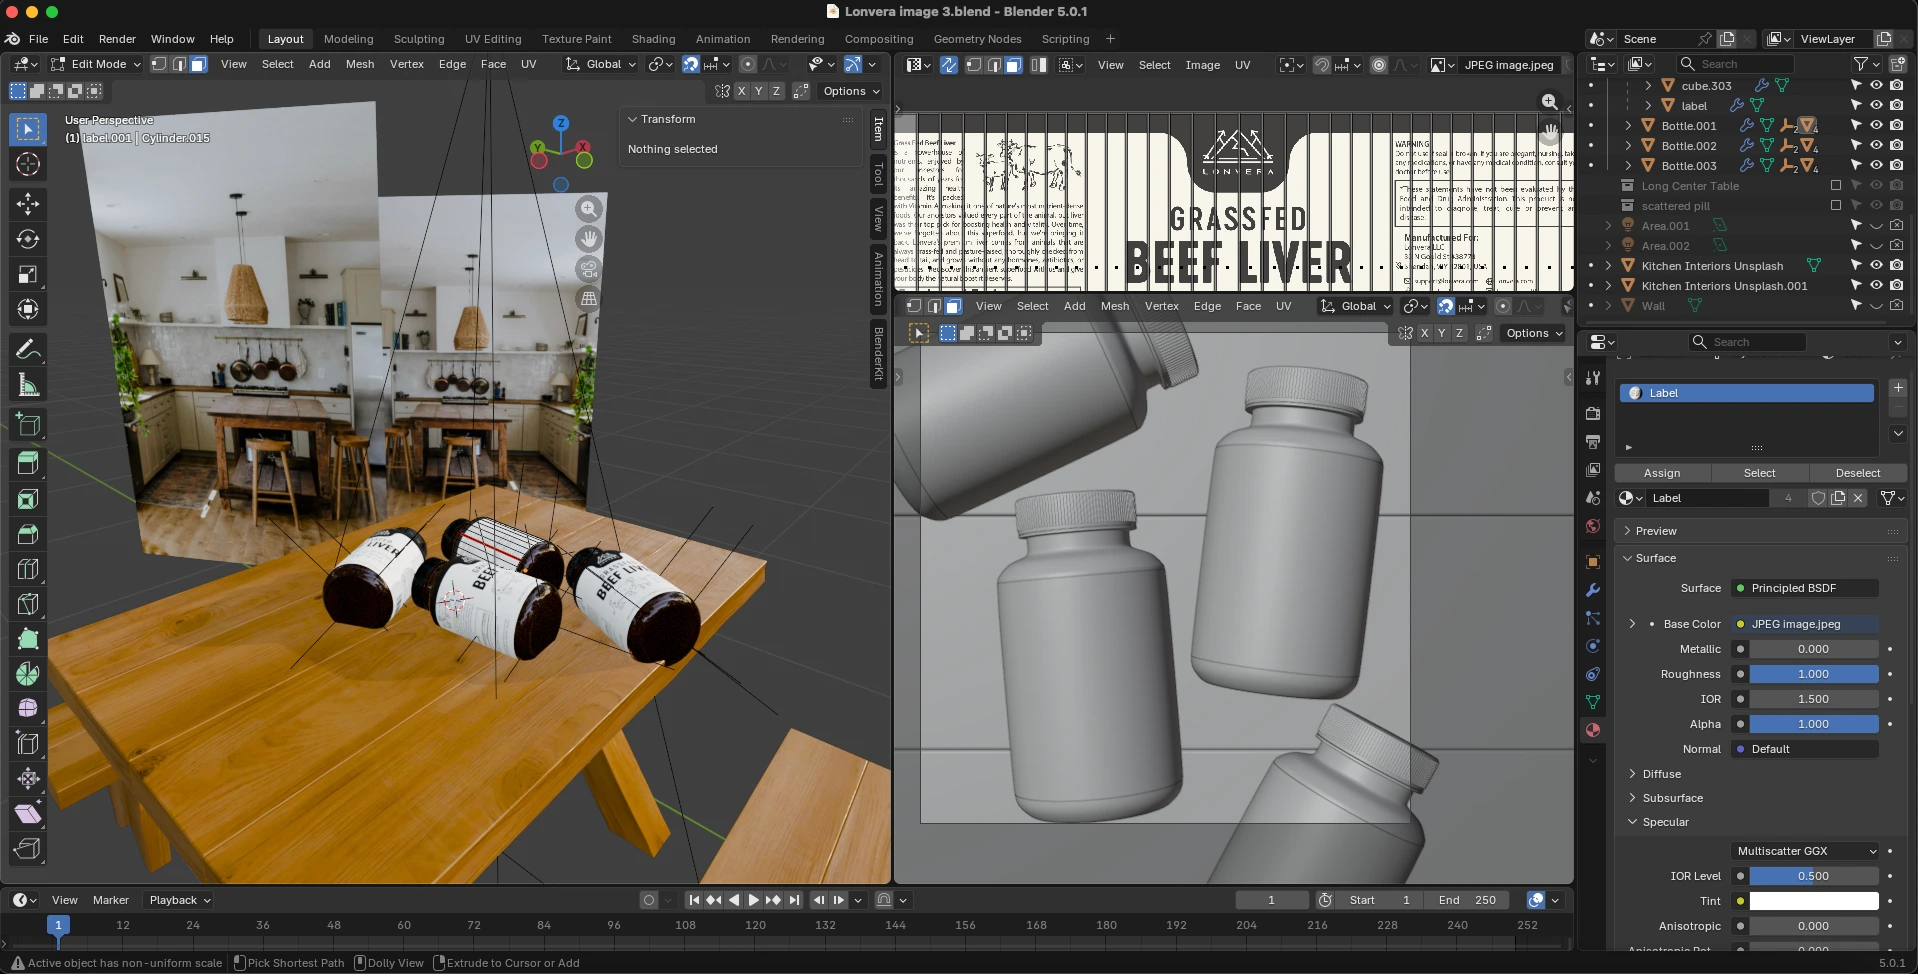Select the Scale tool in toolbar
The height and width of the screenshot is (974, 1918).
tap(28, 274)
